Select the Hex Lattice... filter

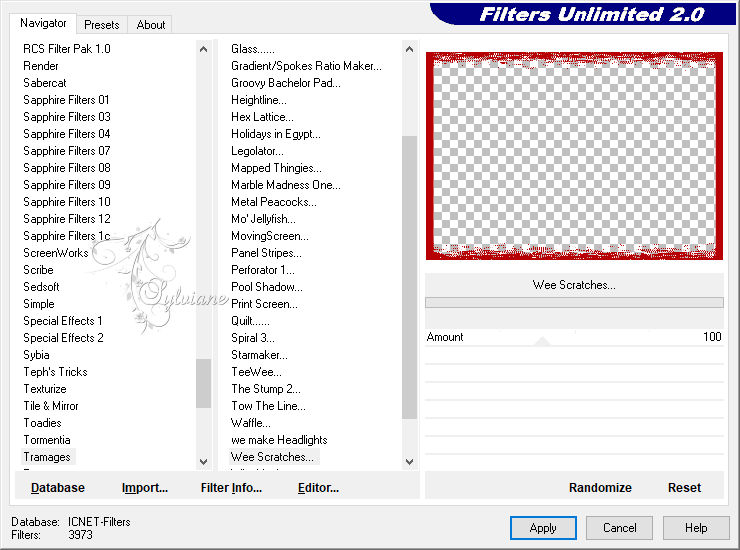tap(262, 117)
